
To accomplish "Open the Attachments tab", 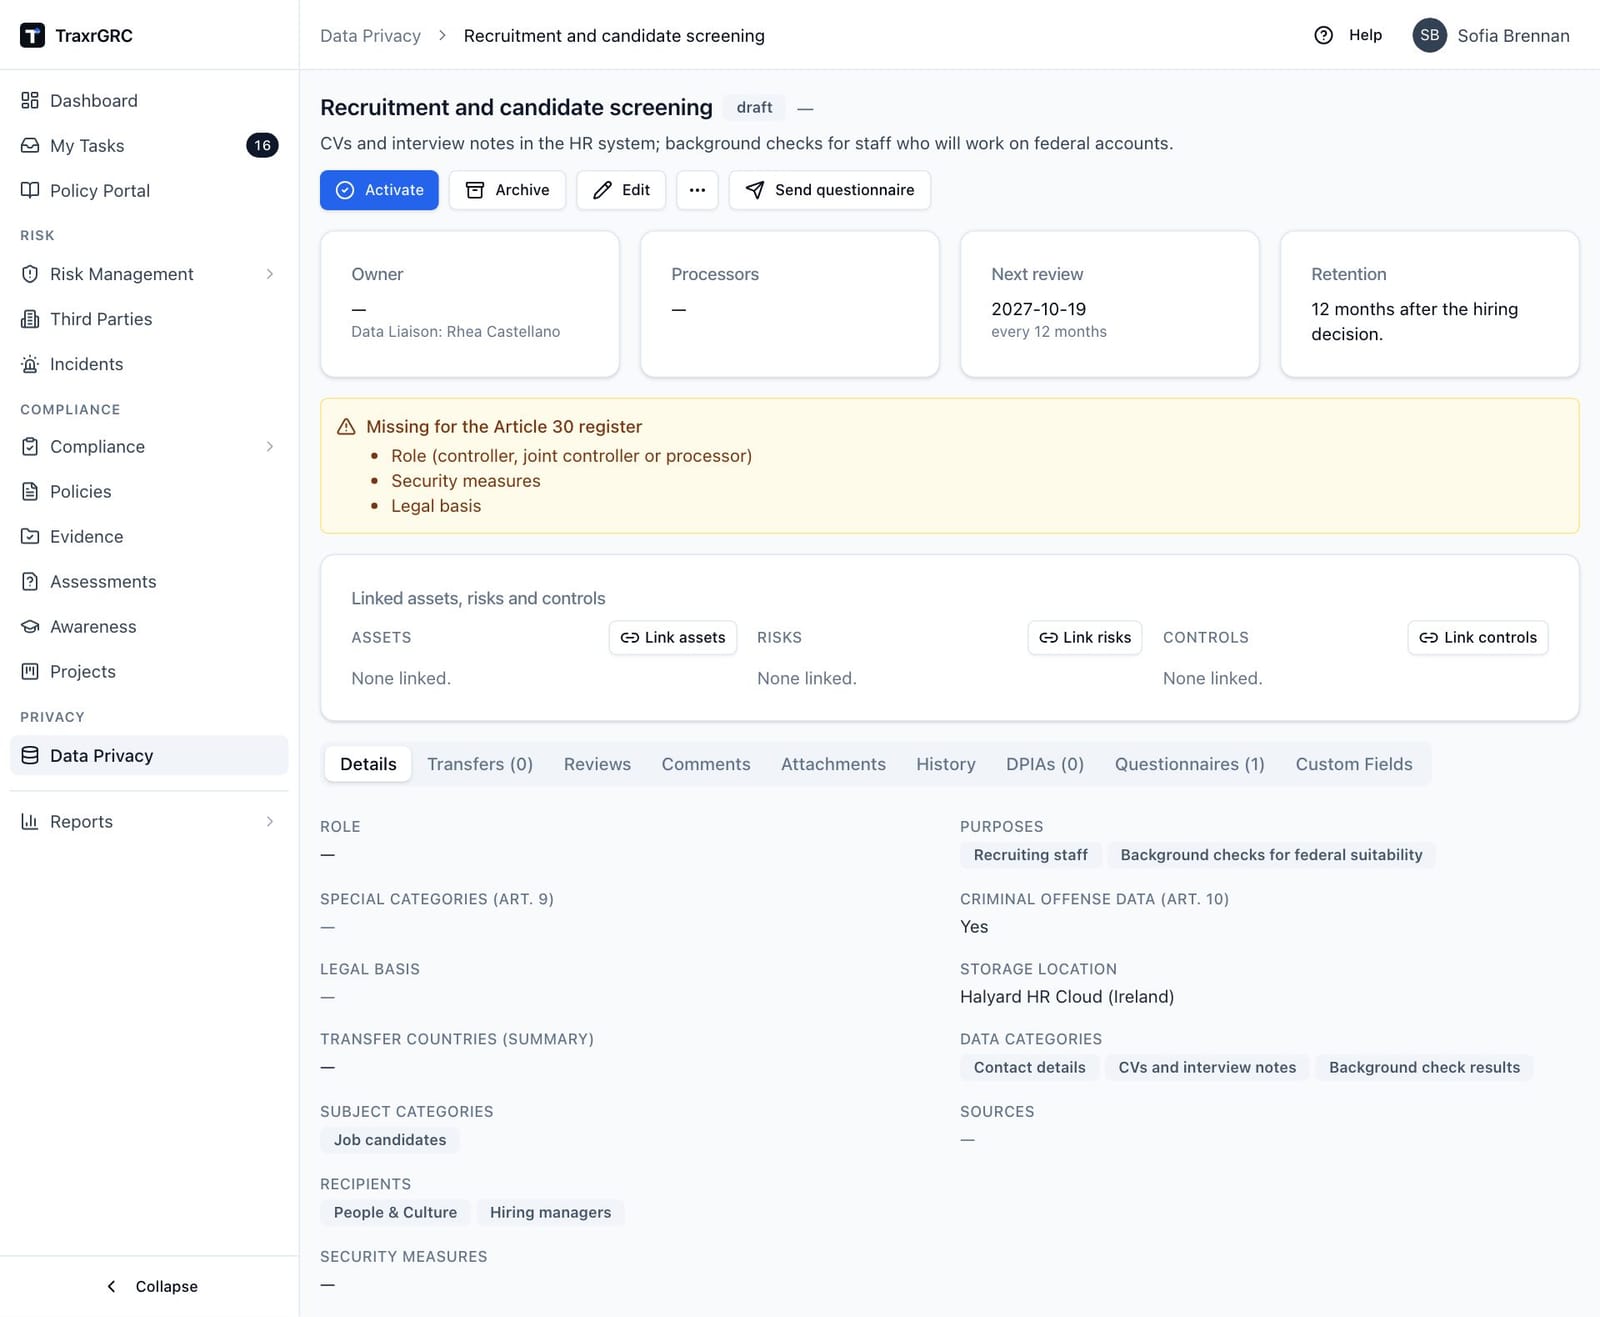I will [833, 764].
